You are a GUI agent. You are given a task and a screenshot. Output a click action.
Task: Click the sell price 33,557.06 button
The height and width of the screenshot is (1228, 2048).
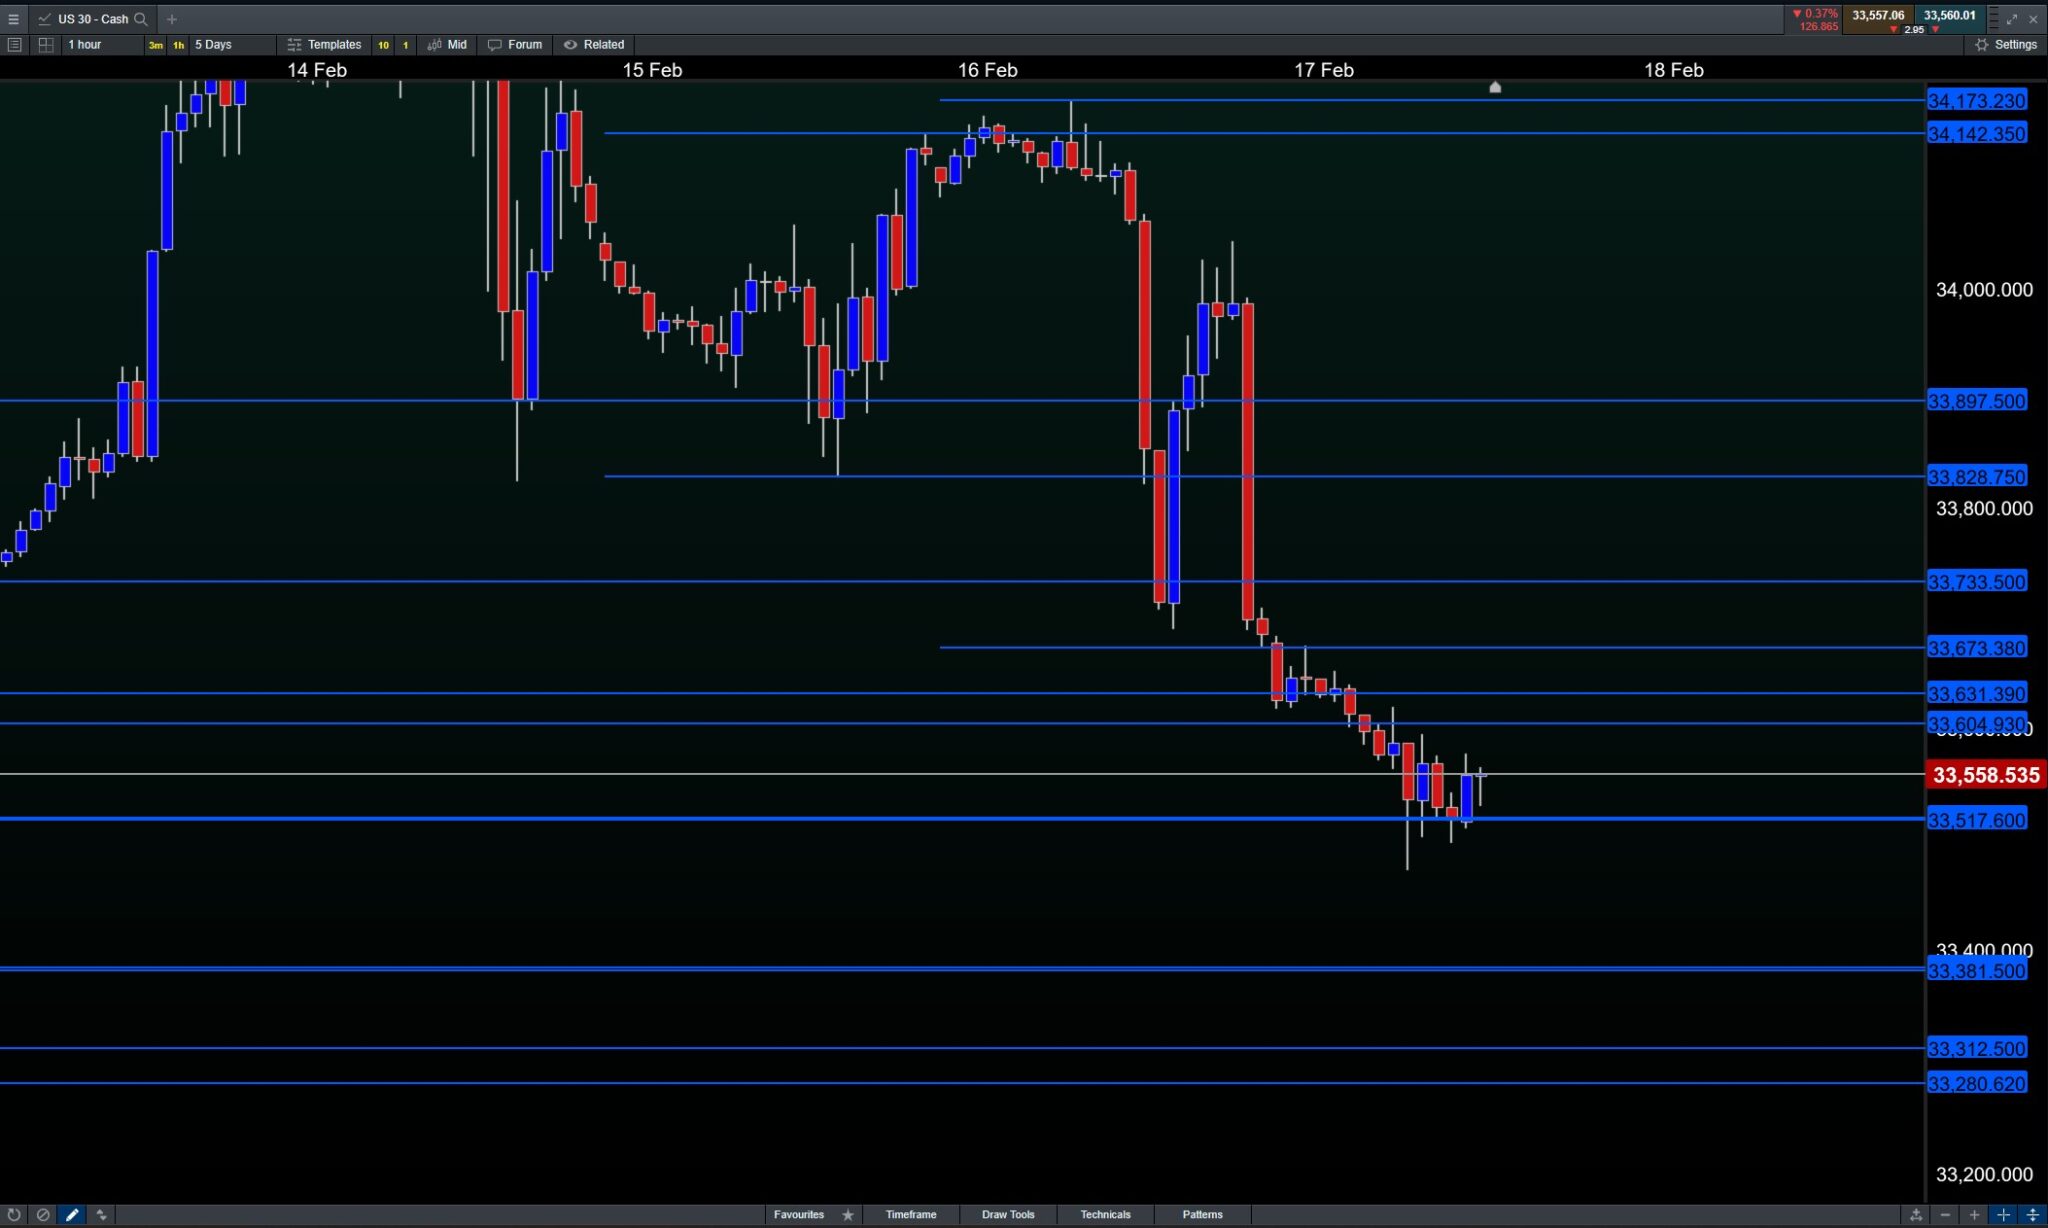click(x=1877, y=15)
